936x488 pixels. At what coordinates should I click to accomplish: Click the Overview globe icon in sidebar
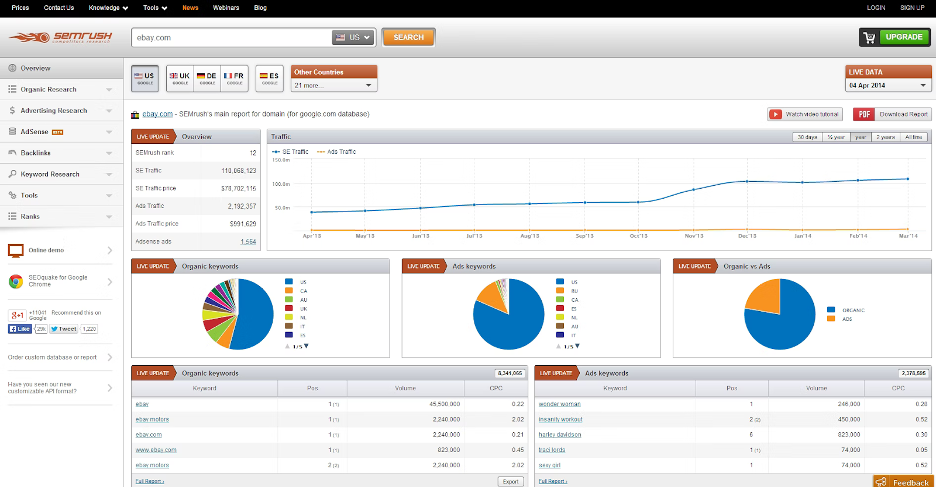[x=12, y=68]
